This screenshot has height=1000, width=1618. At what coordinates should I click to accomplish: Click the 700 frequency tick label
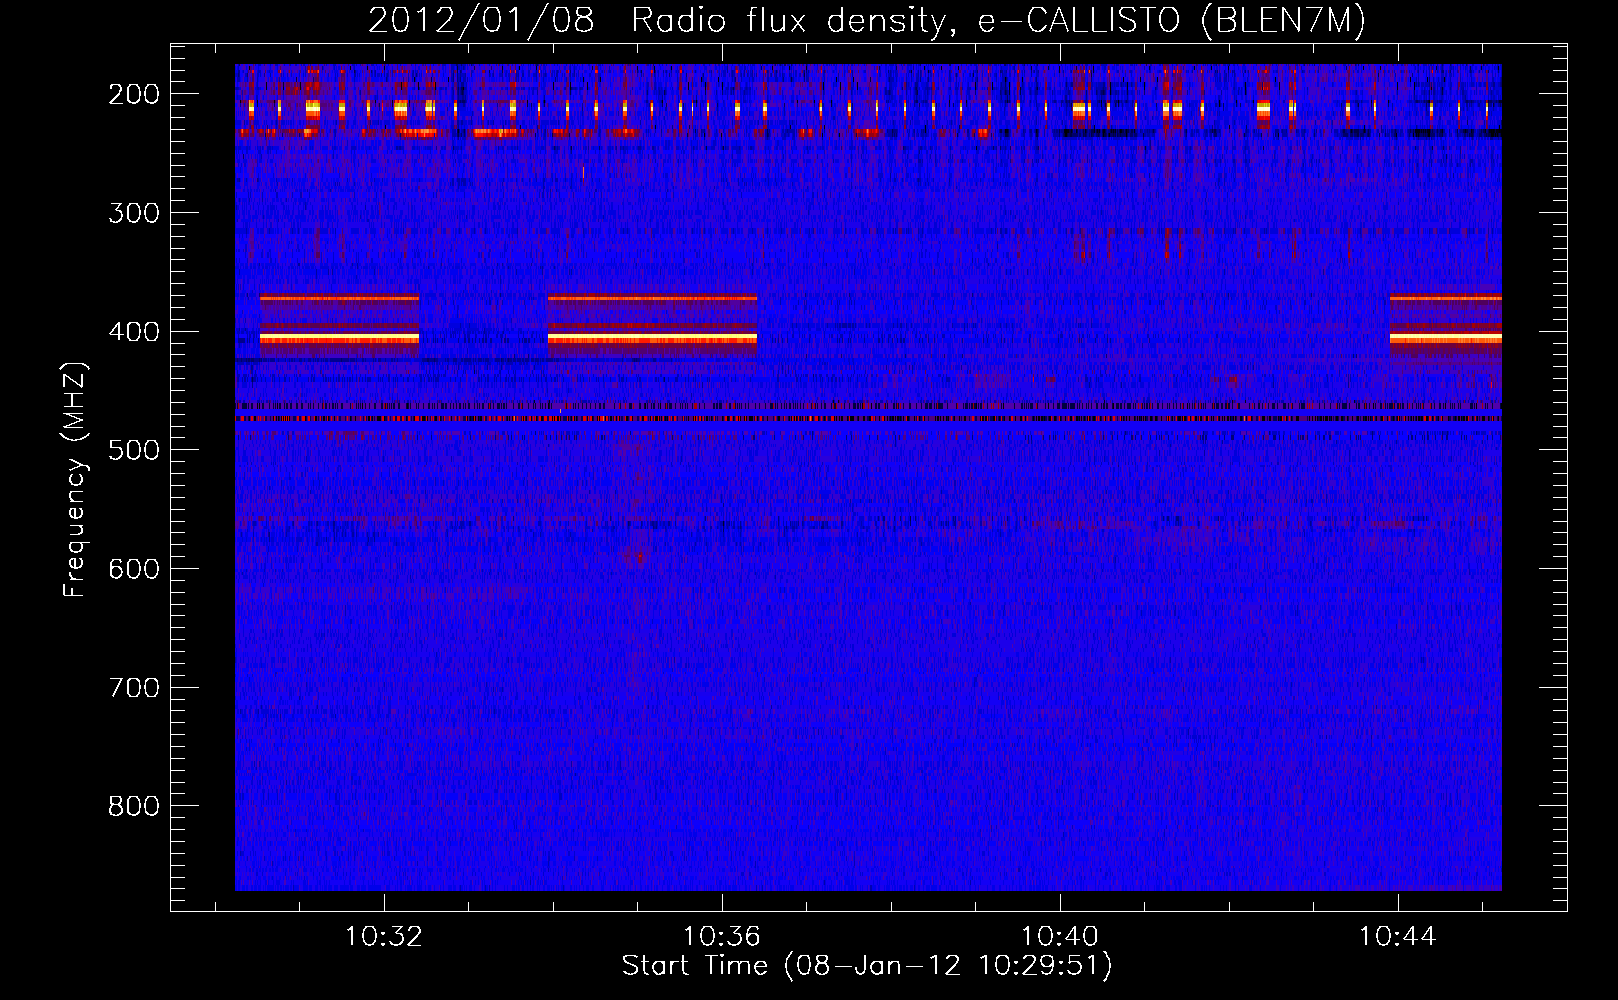point(134,688)
